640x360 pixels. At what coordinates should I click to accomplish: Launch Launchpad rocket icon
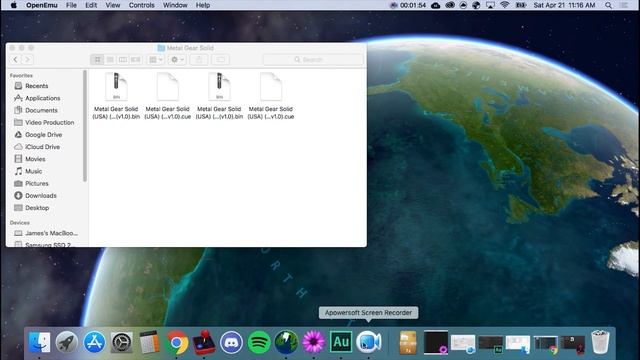coord(67,342)
